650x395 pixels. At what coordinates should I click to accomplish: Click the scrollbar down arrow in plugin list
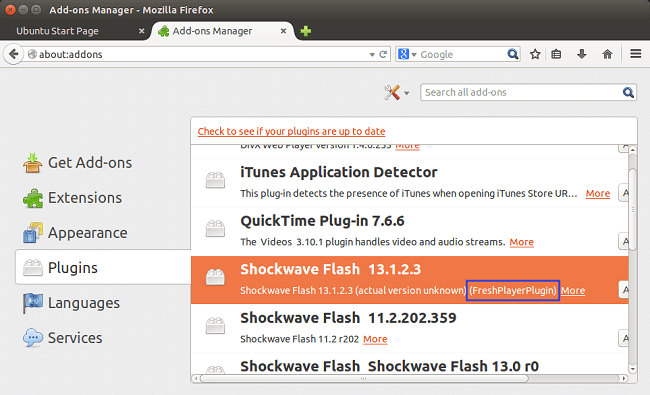click(633, 368)
